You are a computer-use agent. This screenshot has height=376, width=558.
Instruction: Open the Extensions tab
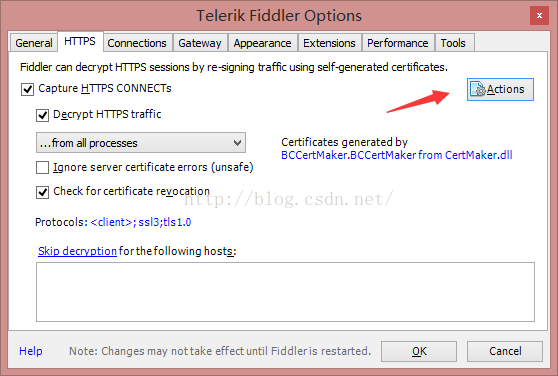[330, 43]
